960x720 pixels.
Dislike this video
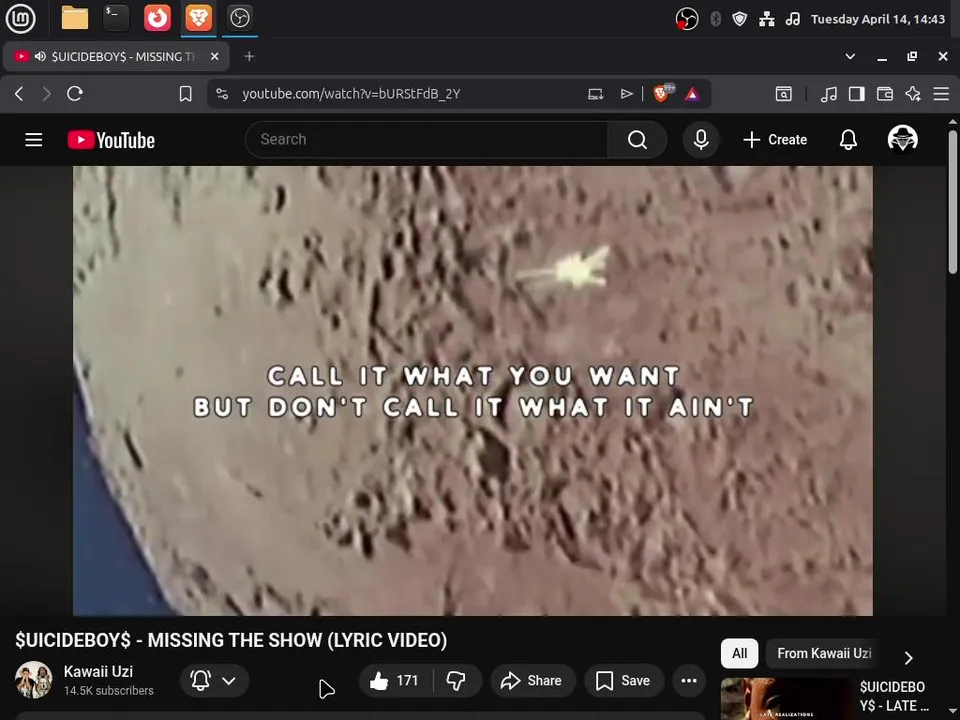(x=456, y=681)
